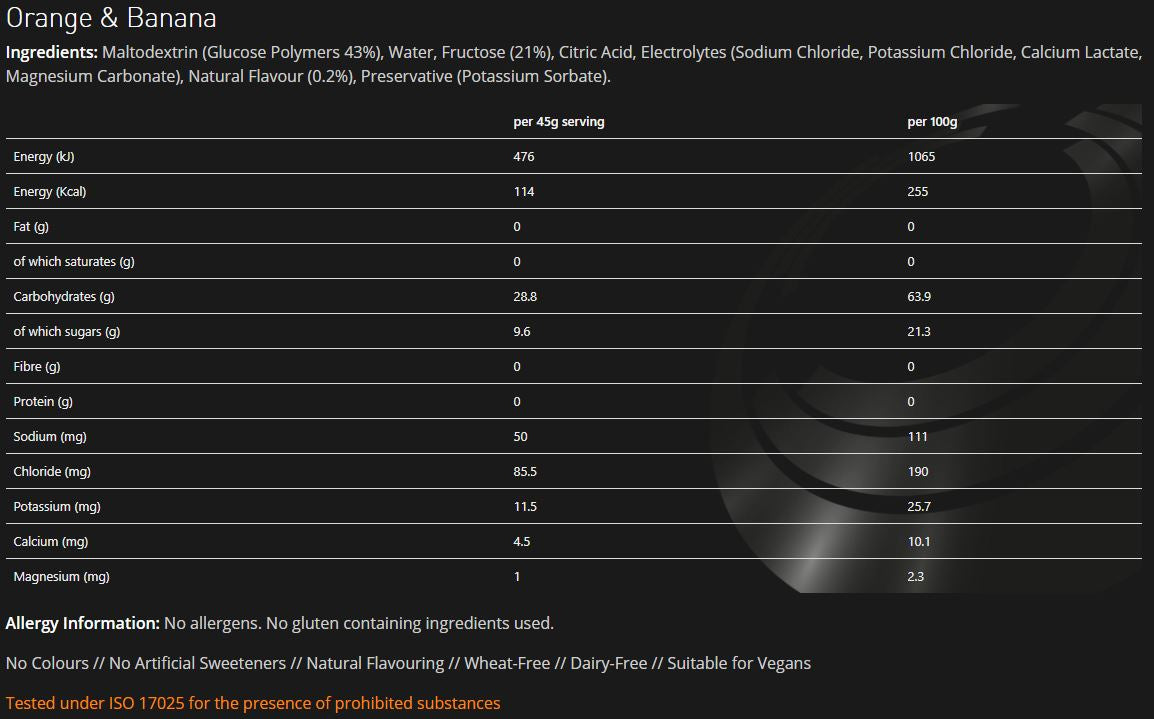Click the of which sugars (g) label

tap(66, 332)
